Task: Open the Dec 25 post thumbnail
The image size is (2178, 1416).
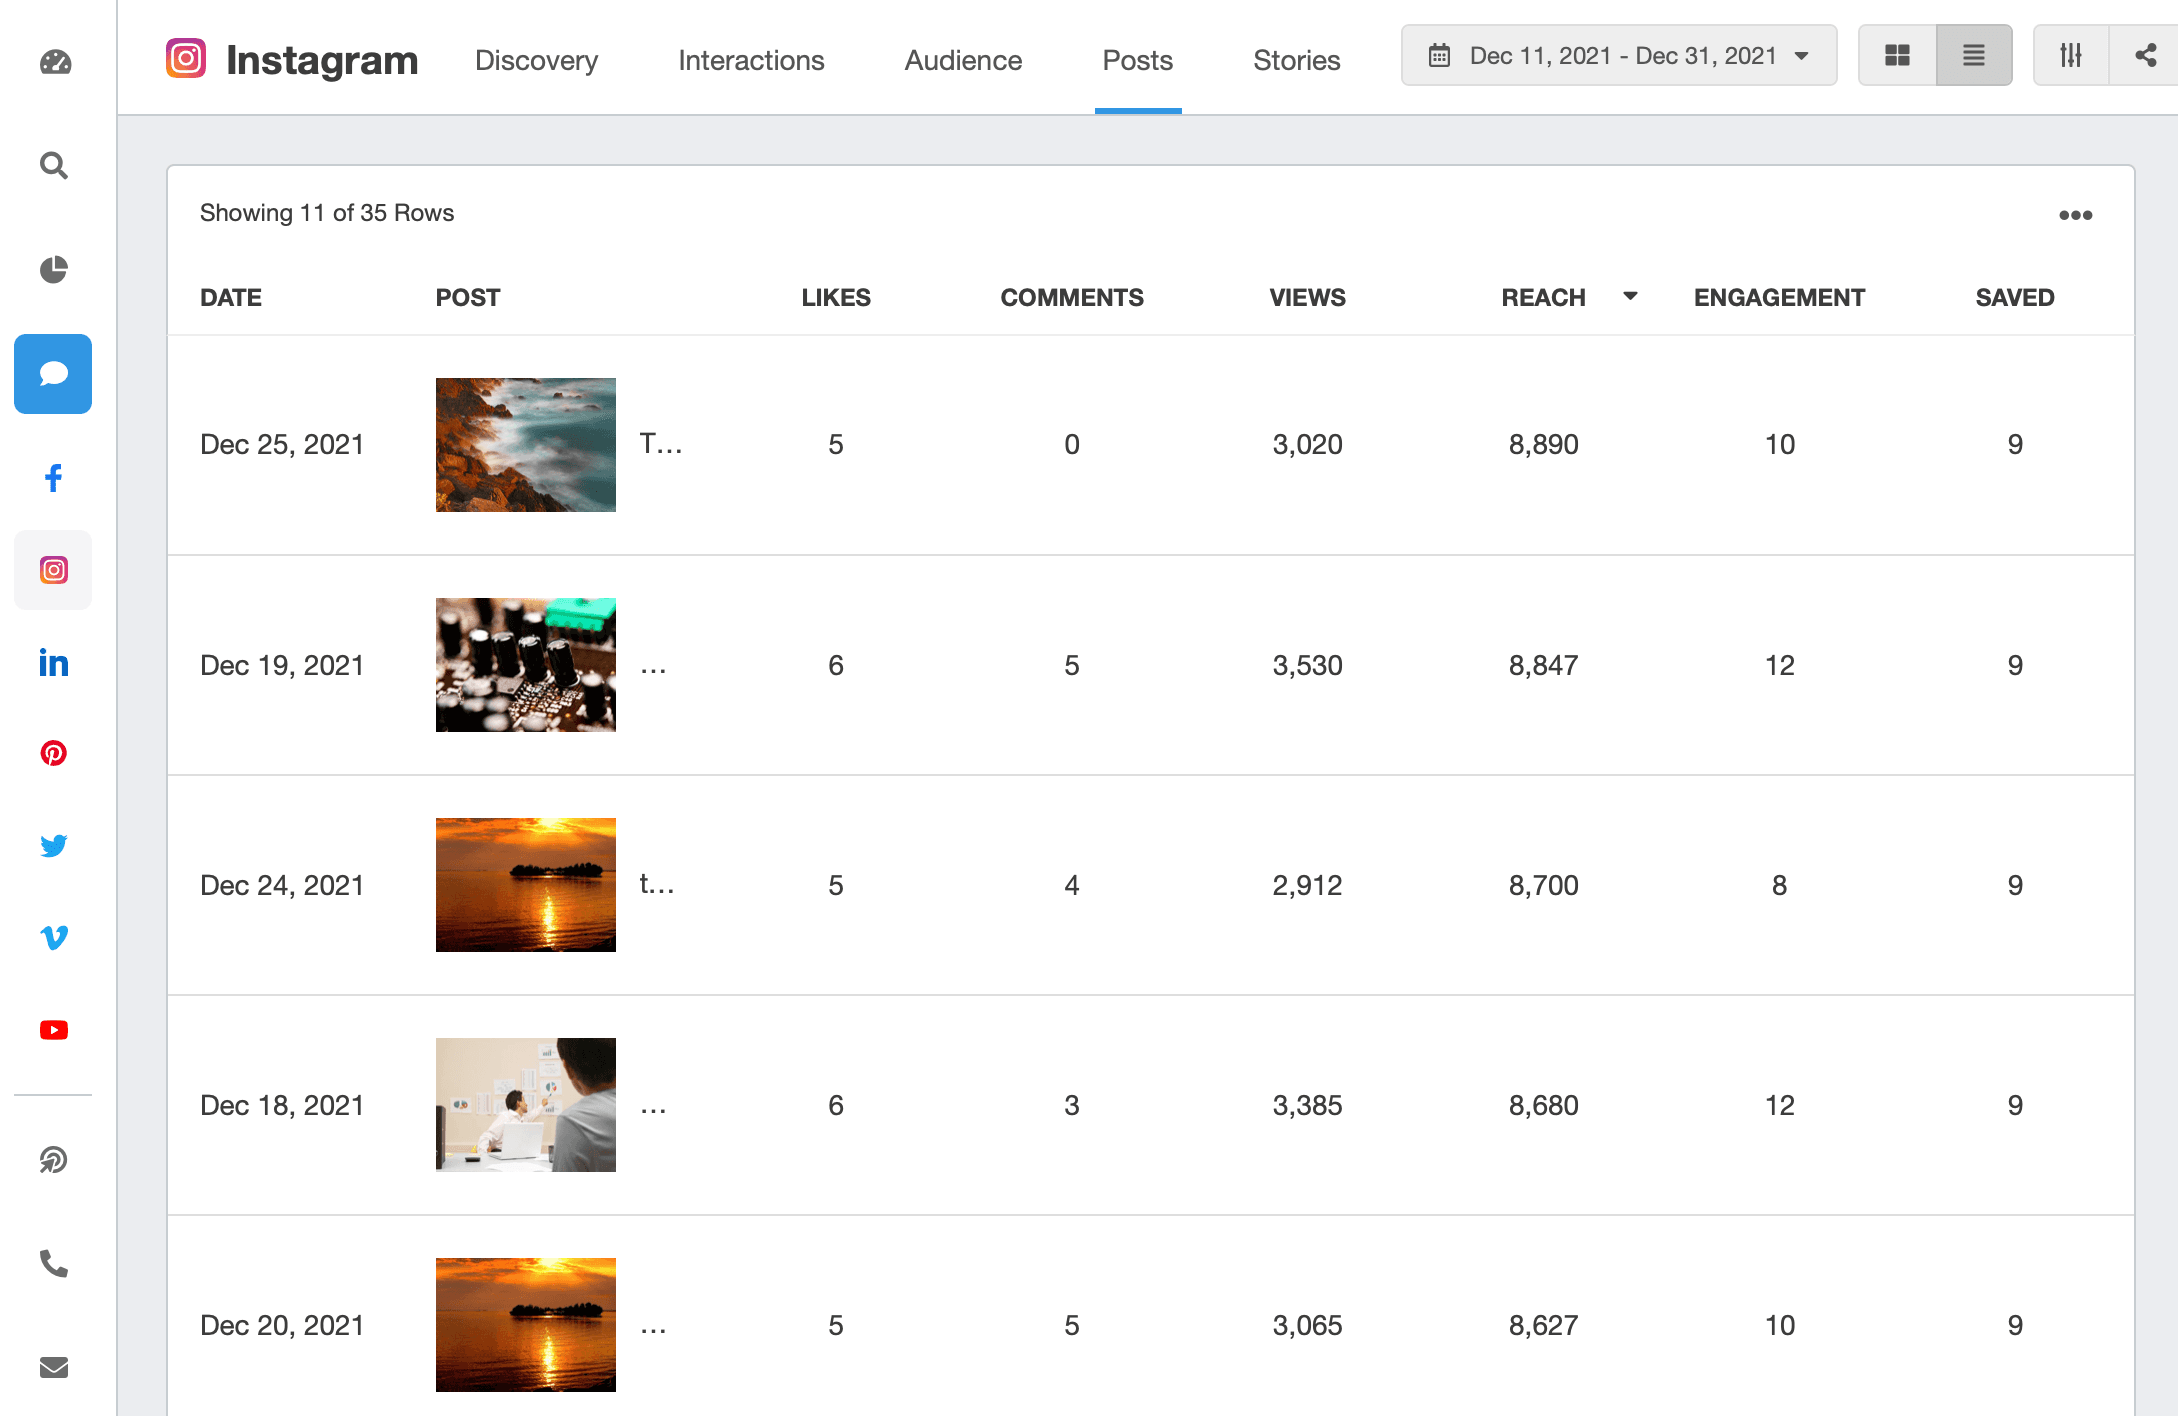Action: (525, 444)
